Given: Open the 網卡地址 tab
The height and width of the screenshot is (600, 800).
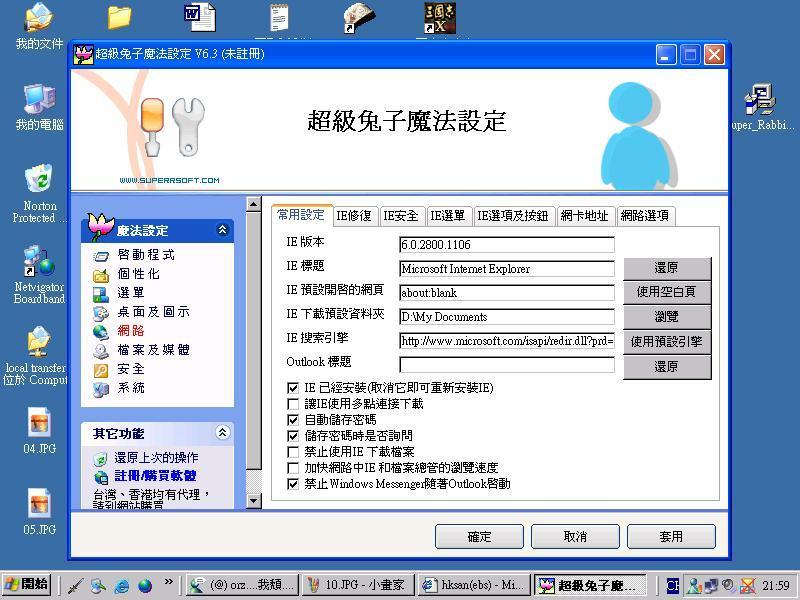Looking at the screenshot, I should point(585,216).
